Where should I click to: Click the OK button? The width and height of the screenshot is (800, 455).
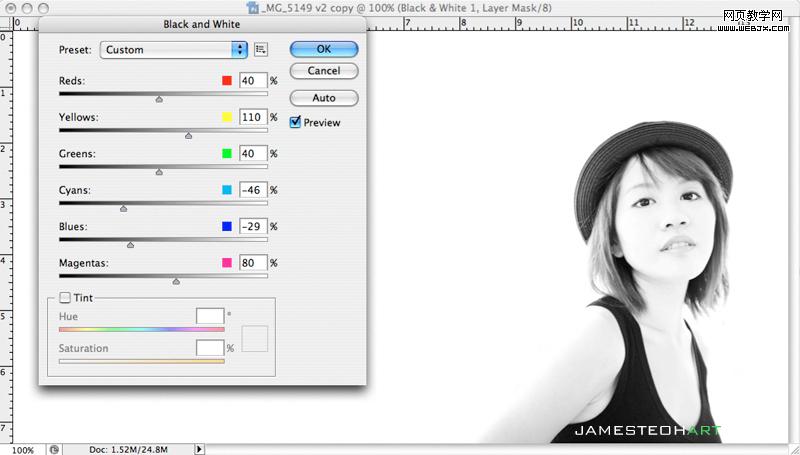pyautogui.click(x=323, y=48)
